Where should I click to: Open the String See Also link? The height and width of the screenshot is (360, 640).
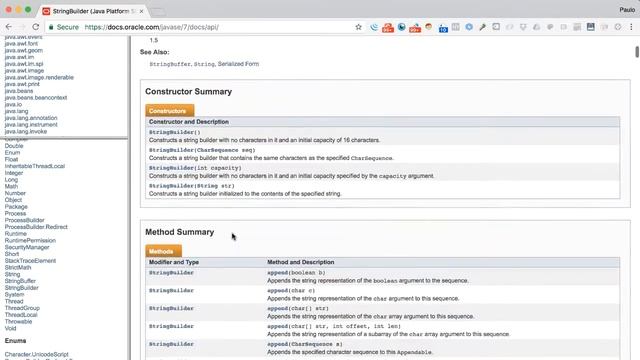point(204,64)
